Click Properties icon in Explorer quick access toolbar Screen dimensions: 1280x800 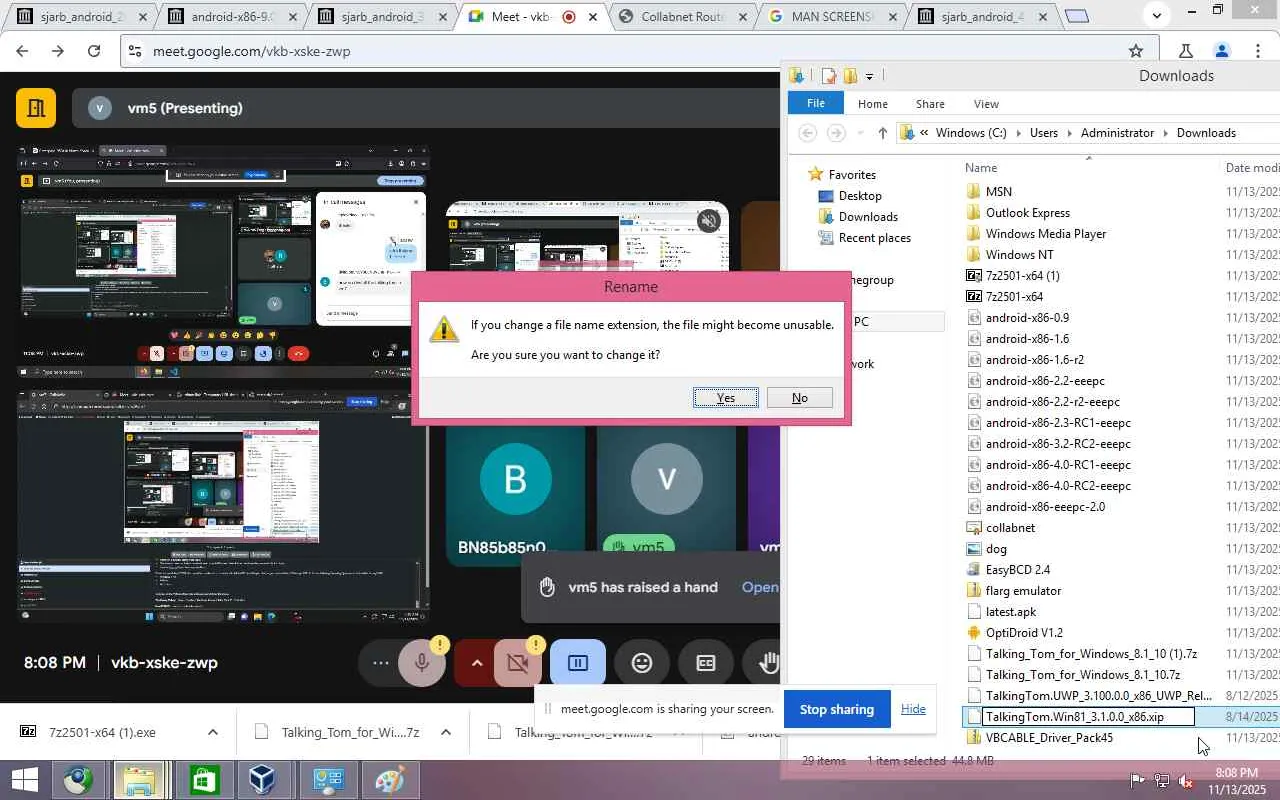pyautogui.click(x=829, y=76)
